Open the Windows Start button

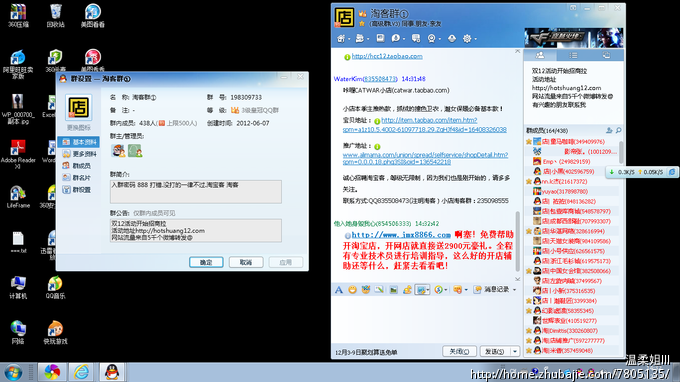pos(13,372)
